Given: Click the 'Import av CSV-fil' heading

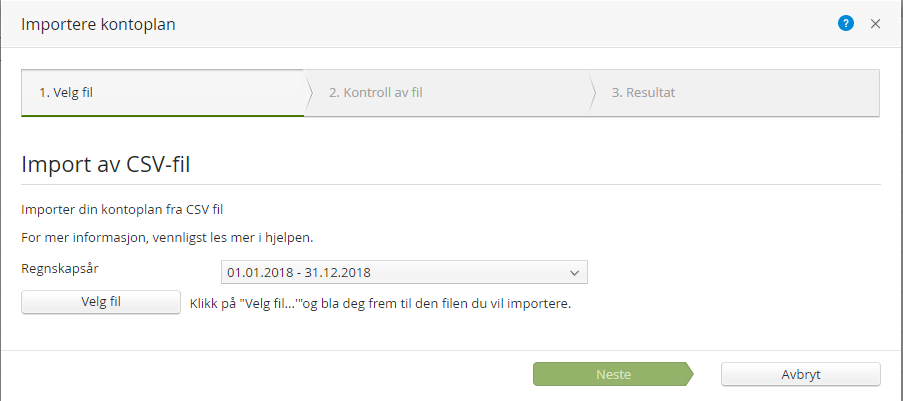Looking at the screenshot, I should [x=113, y=164].
